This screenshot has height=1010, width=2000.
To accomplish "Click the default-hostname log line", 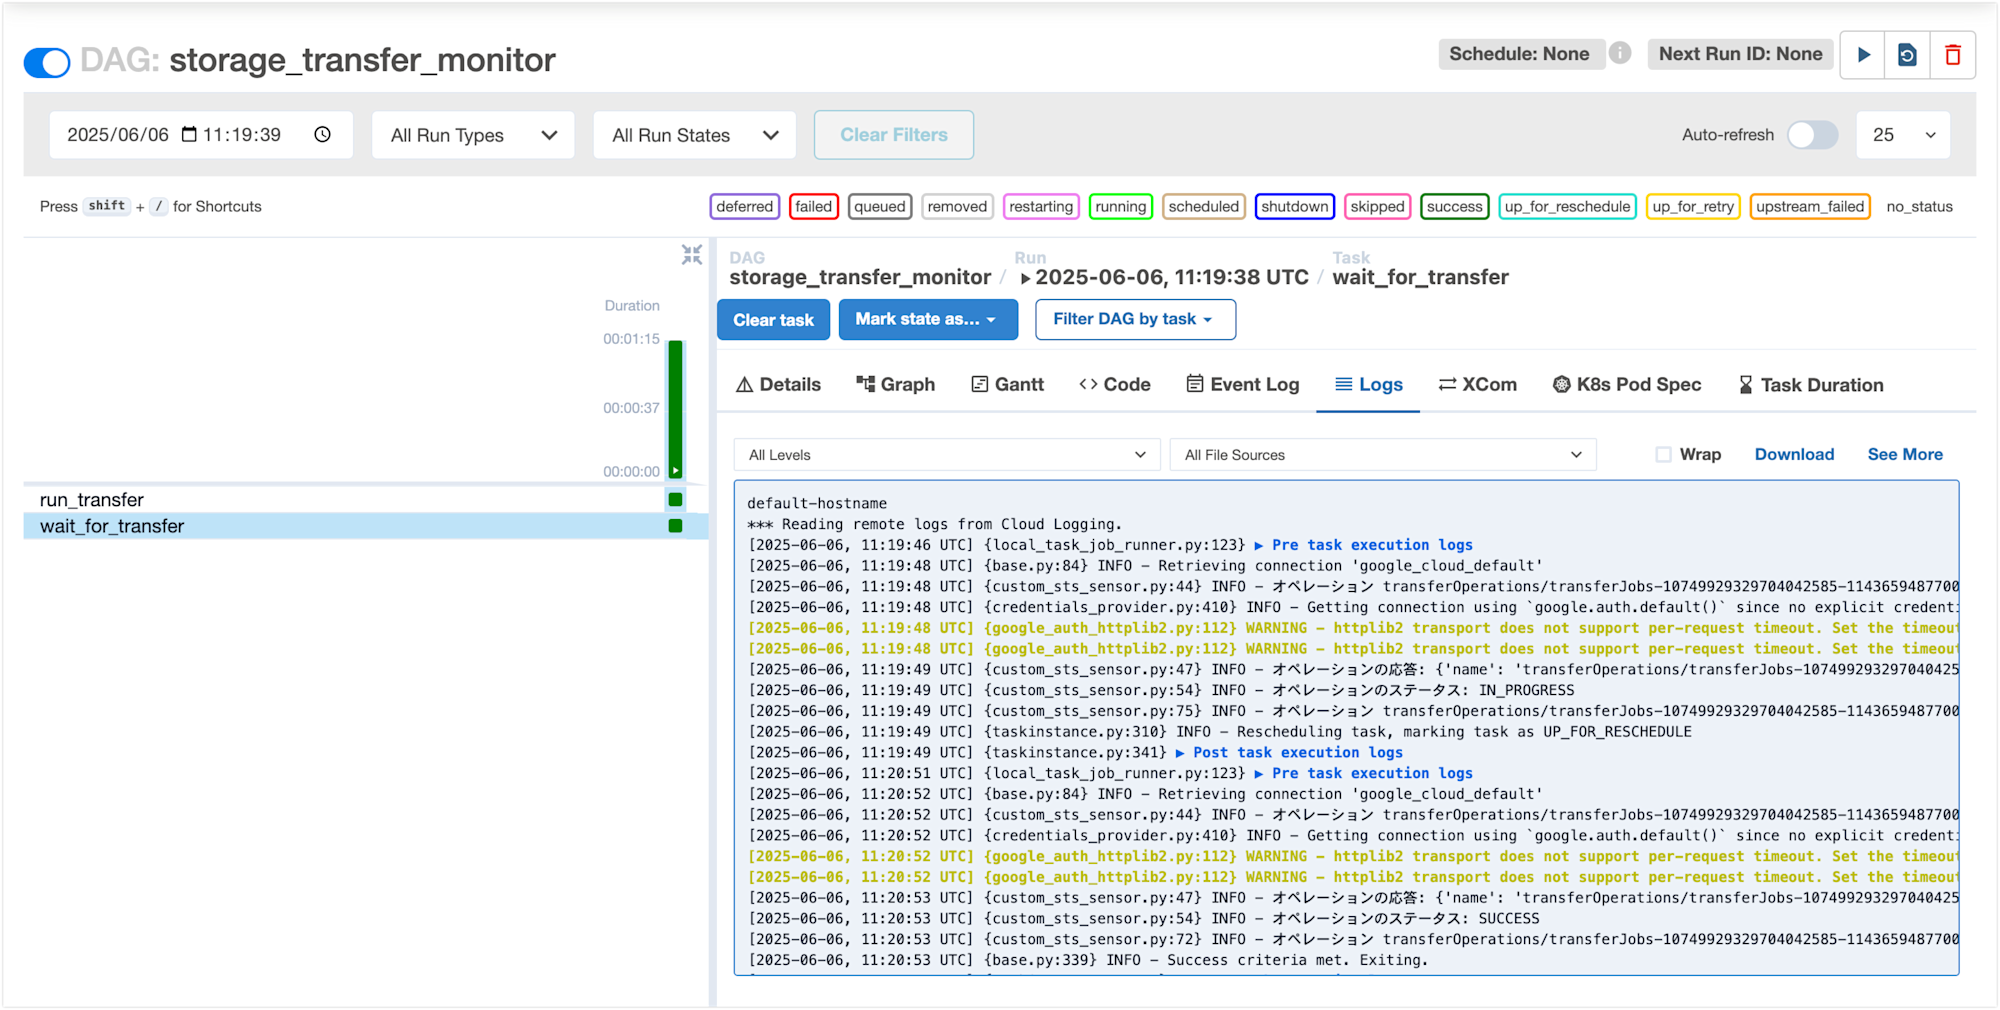I will pyautogui.click(x=817, y=504).
